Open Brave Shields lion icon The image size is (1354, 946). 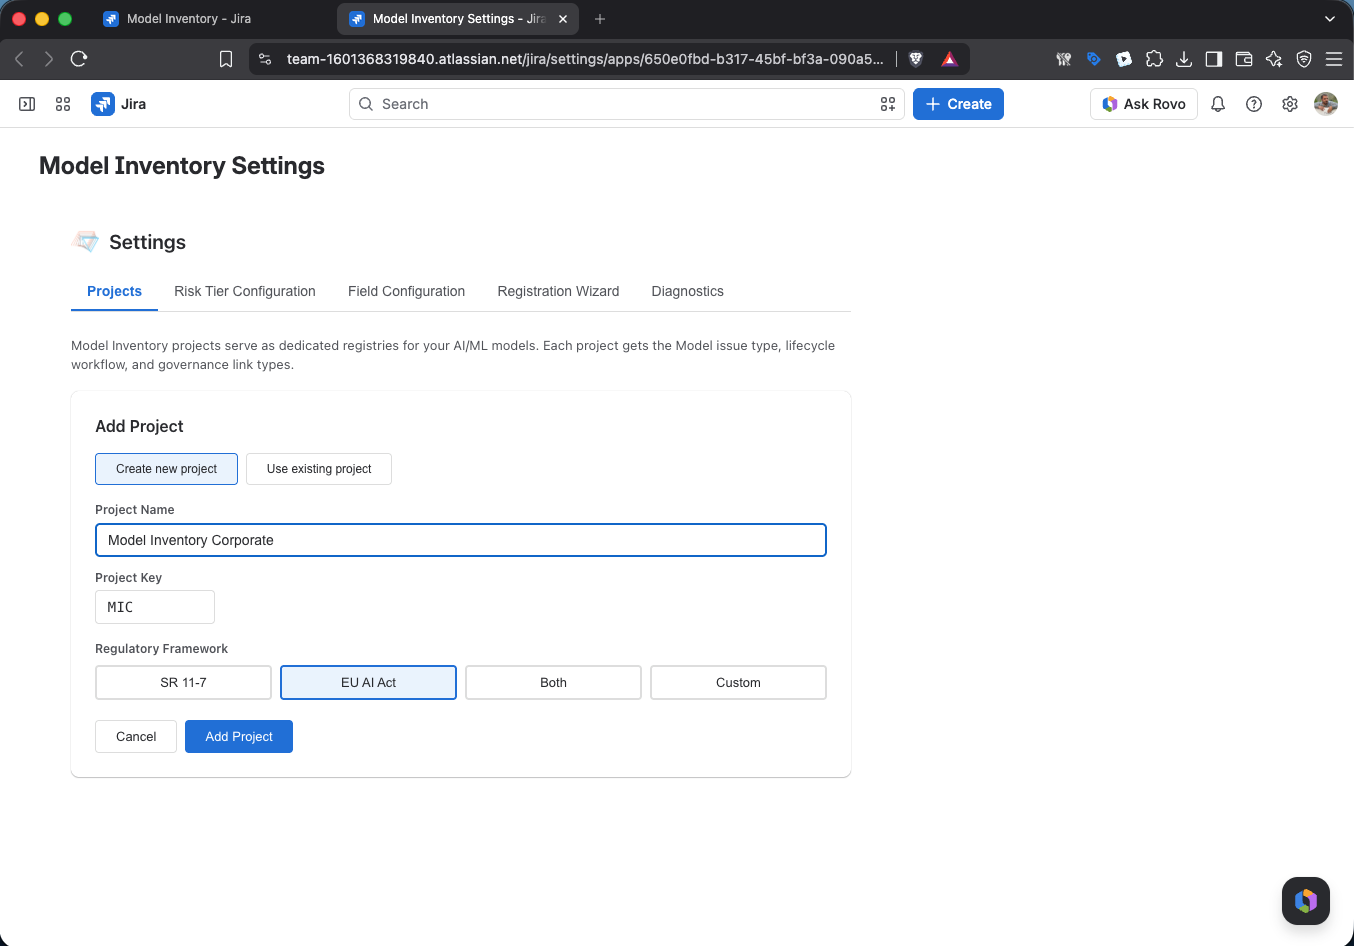click(x=915, y=59)
